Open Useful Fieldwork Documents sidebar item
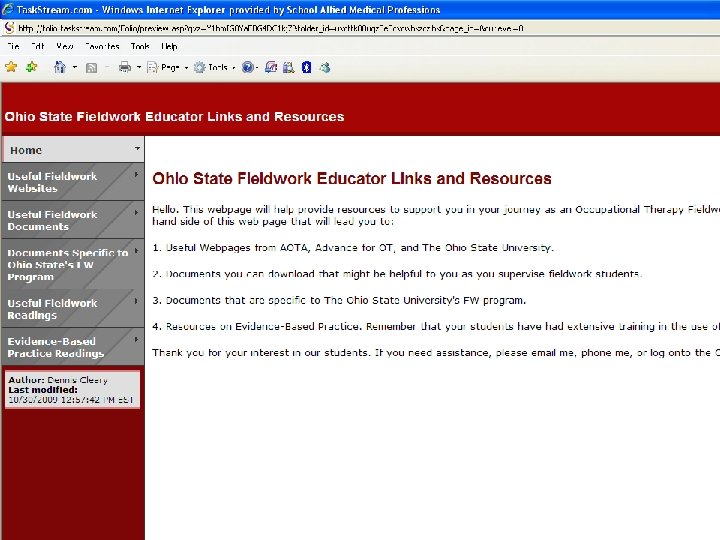The image size is (720, 540). tap(73, 220)
